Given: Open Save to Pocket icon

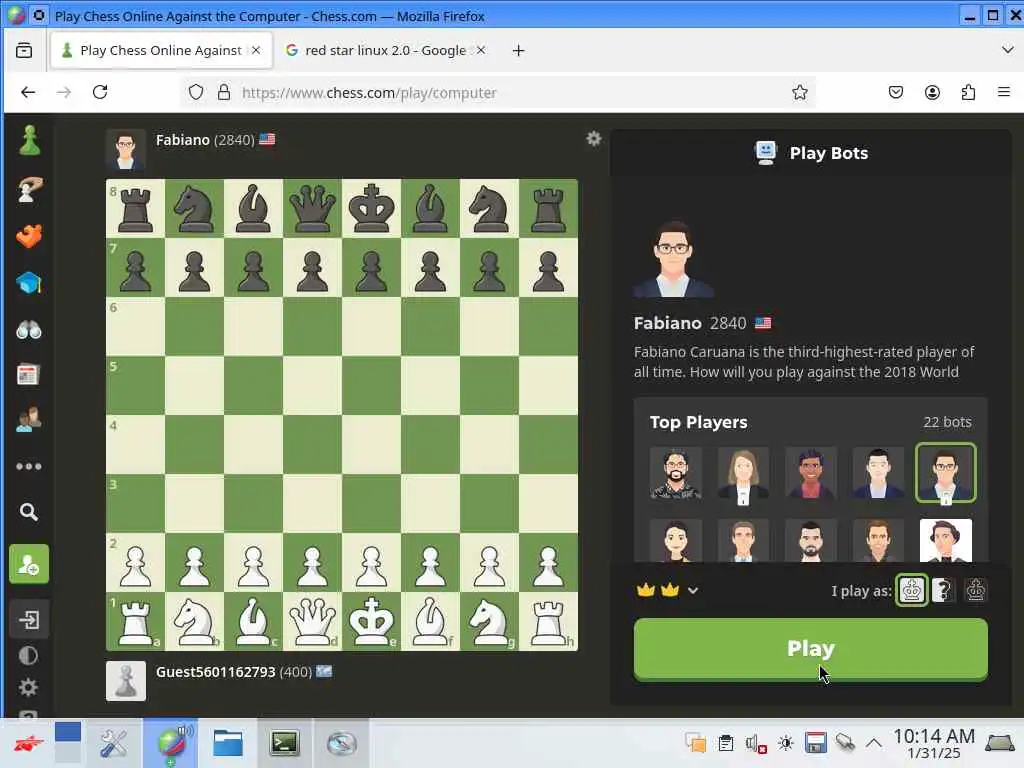Looking at the screenshot, I should [x=895, y=92].
